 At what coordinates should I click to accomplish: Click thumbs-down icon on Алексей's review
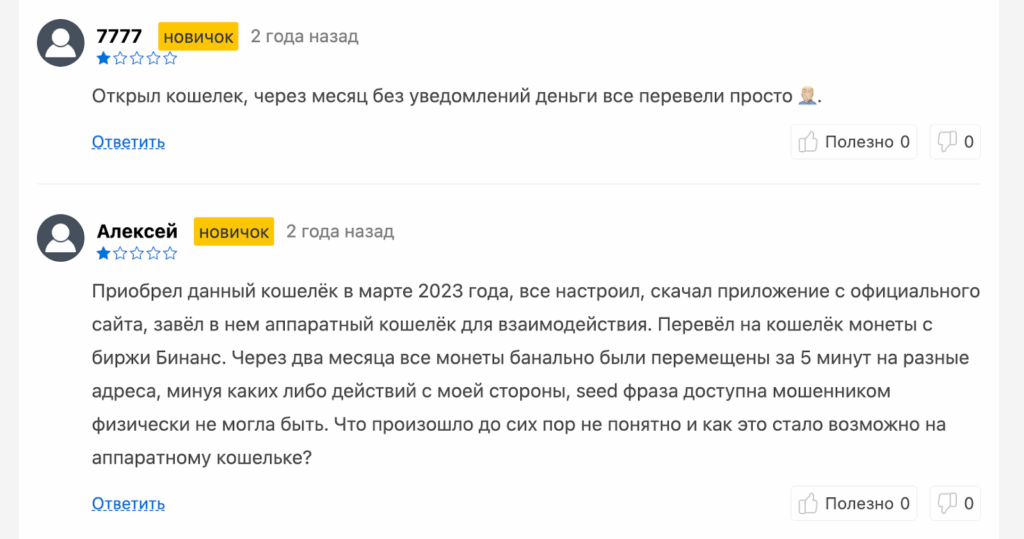tap(946, 503)
